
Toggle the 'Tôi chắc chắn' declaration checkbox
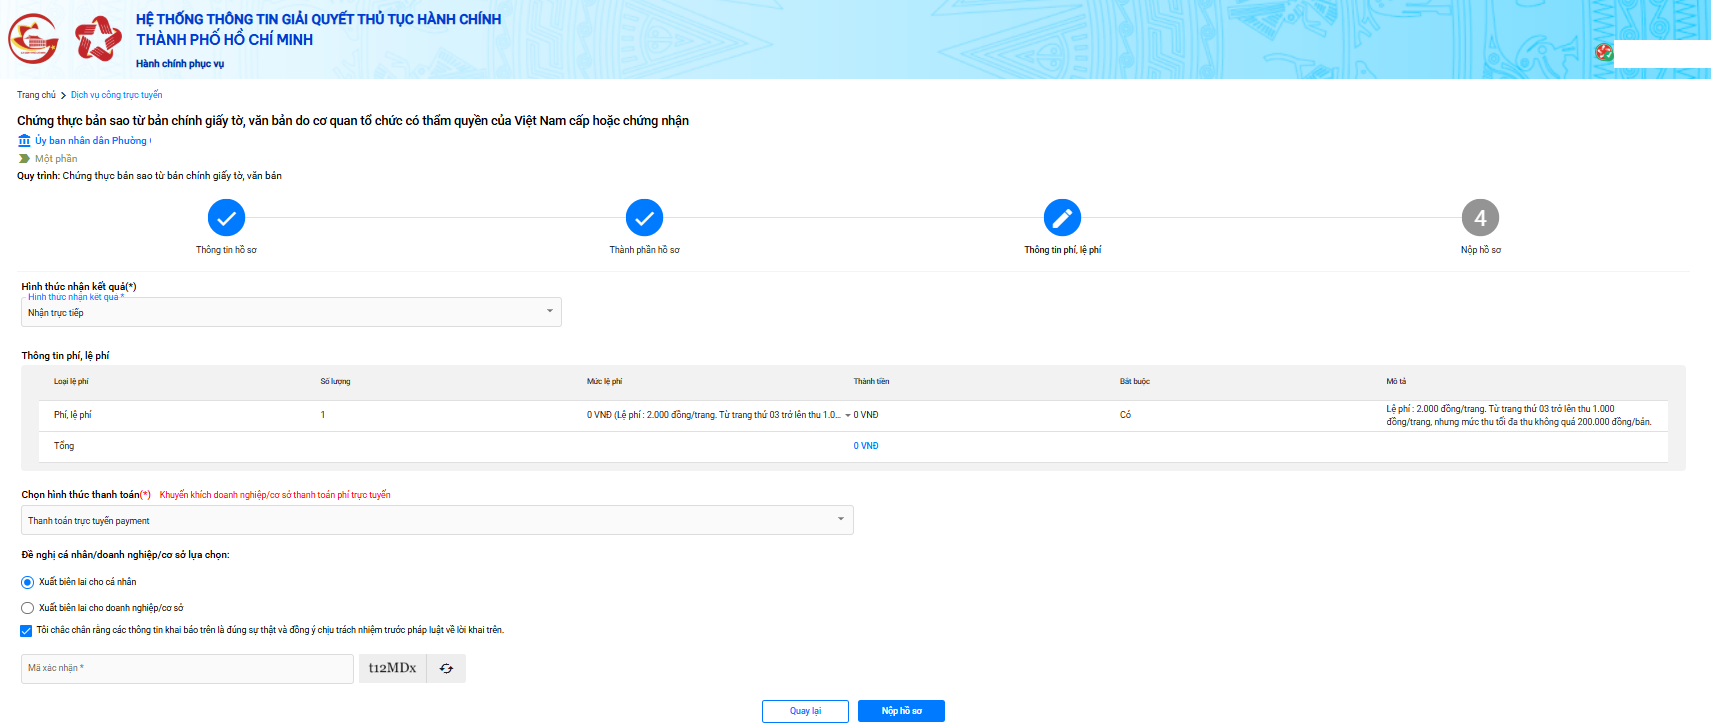[26, 631]
